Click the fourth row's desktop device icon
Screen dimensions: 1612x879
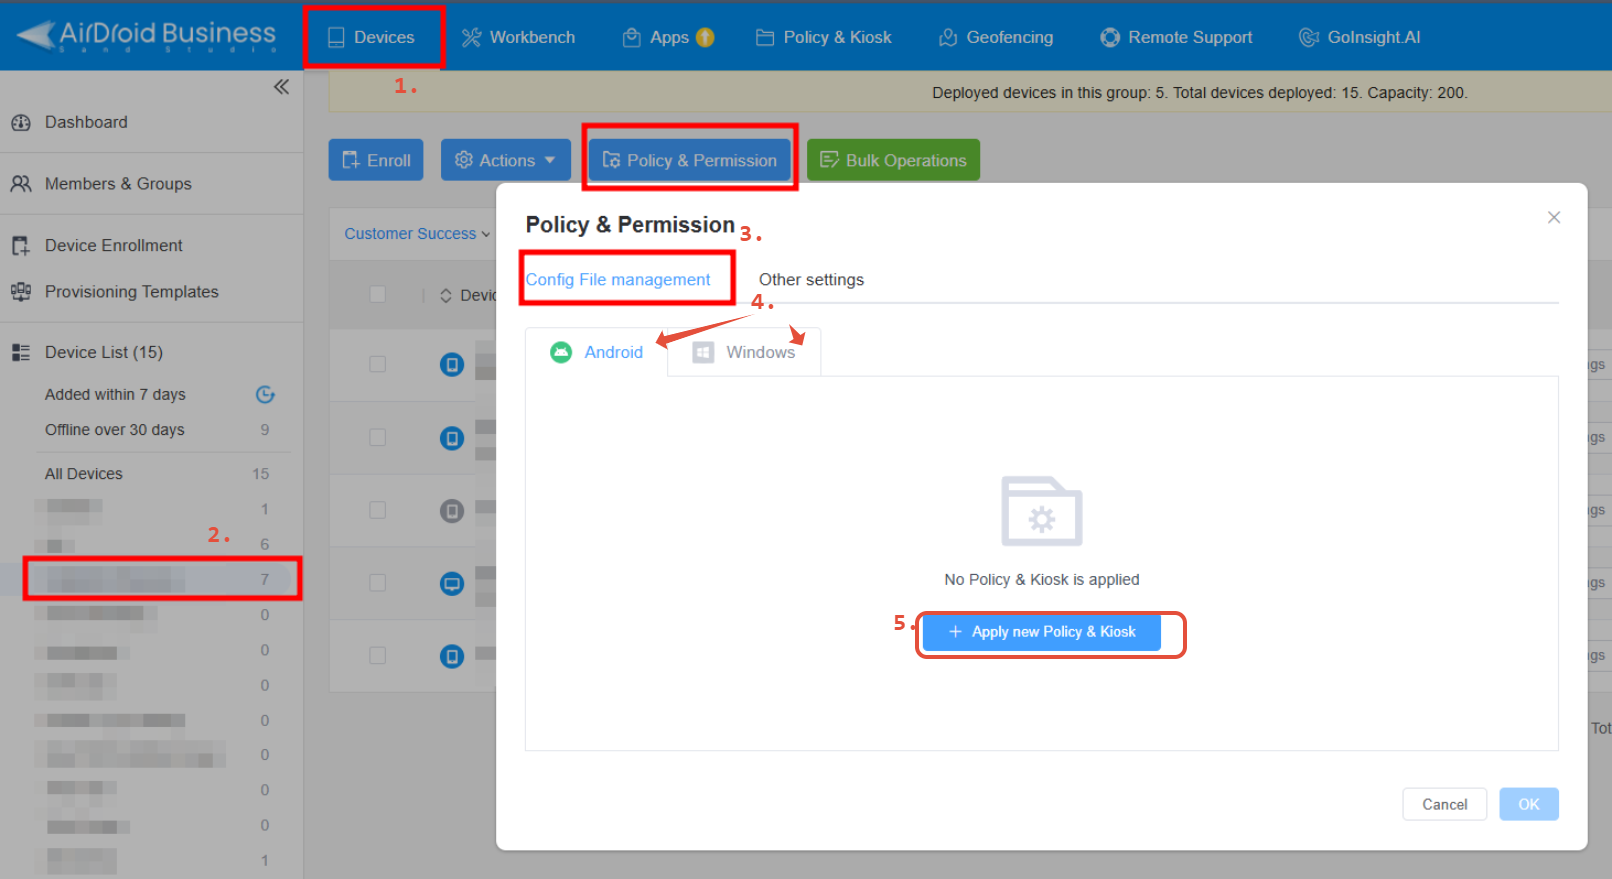click(x=452, y=584)
